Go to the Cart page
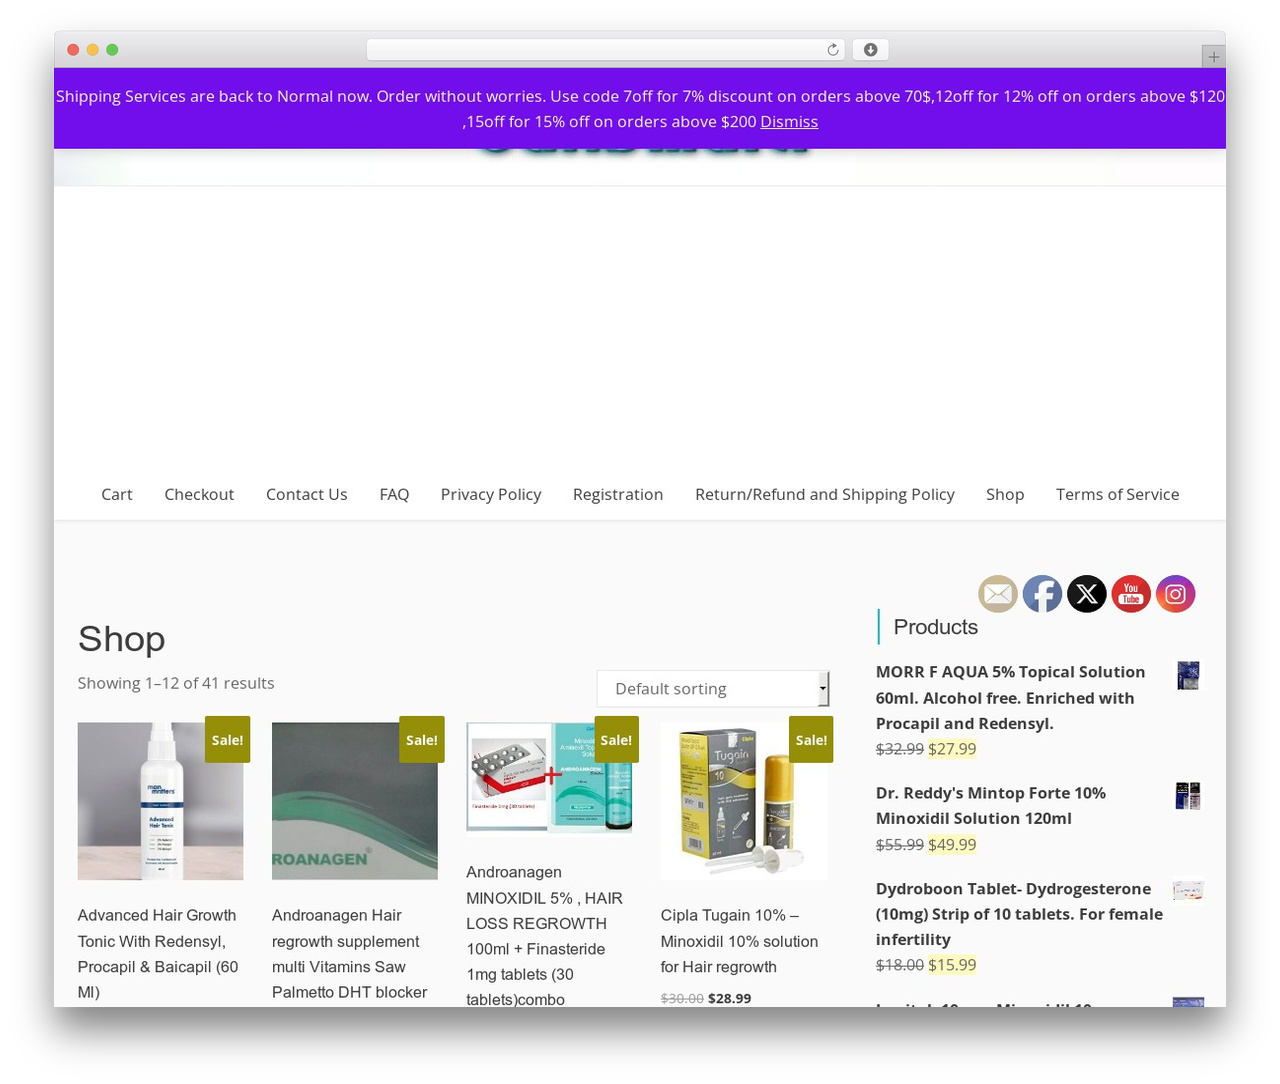This screenshot has height=1084, width=1280. point(117,494)
